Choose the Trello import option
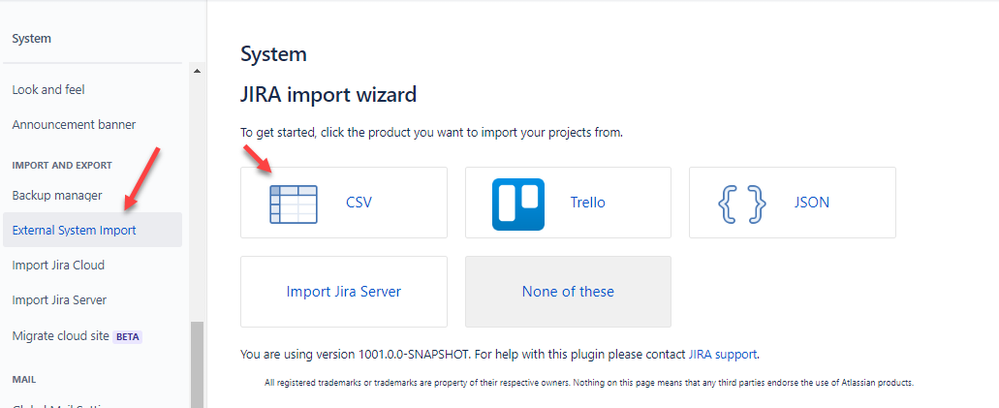 (x=568, y=203)
